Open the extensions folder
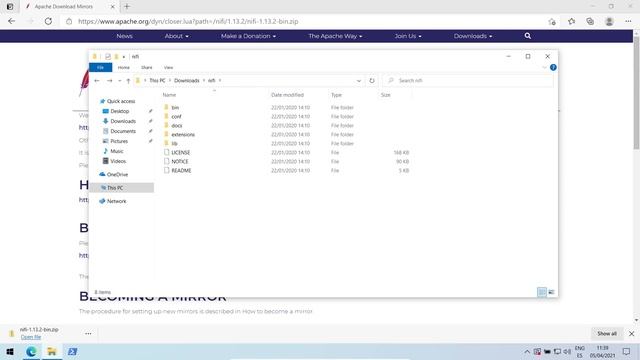The height and width of the screenshot is (360, 640). (x=183, y=134)
